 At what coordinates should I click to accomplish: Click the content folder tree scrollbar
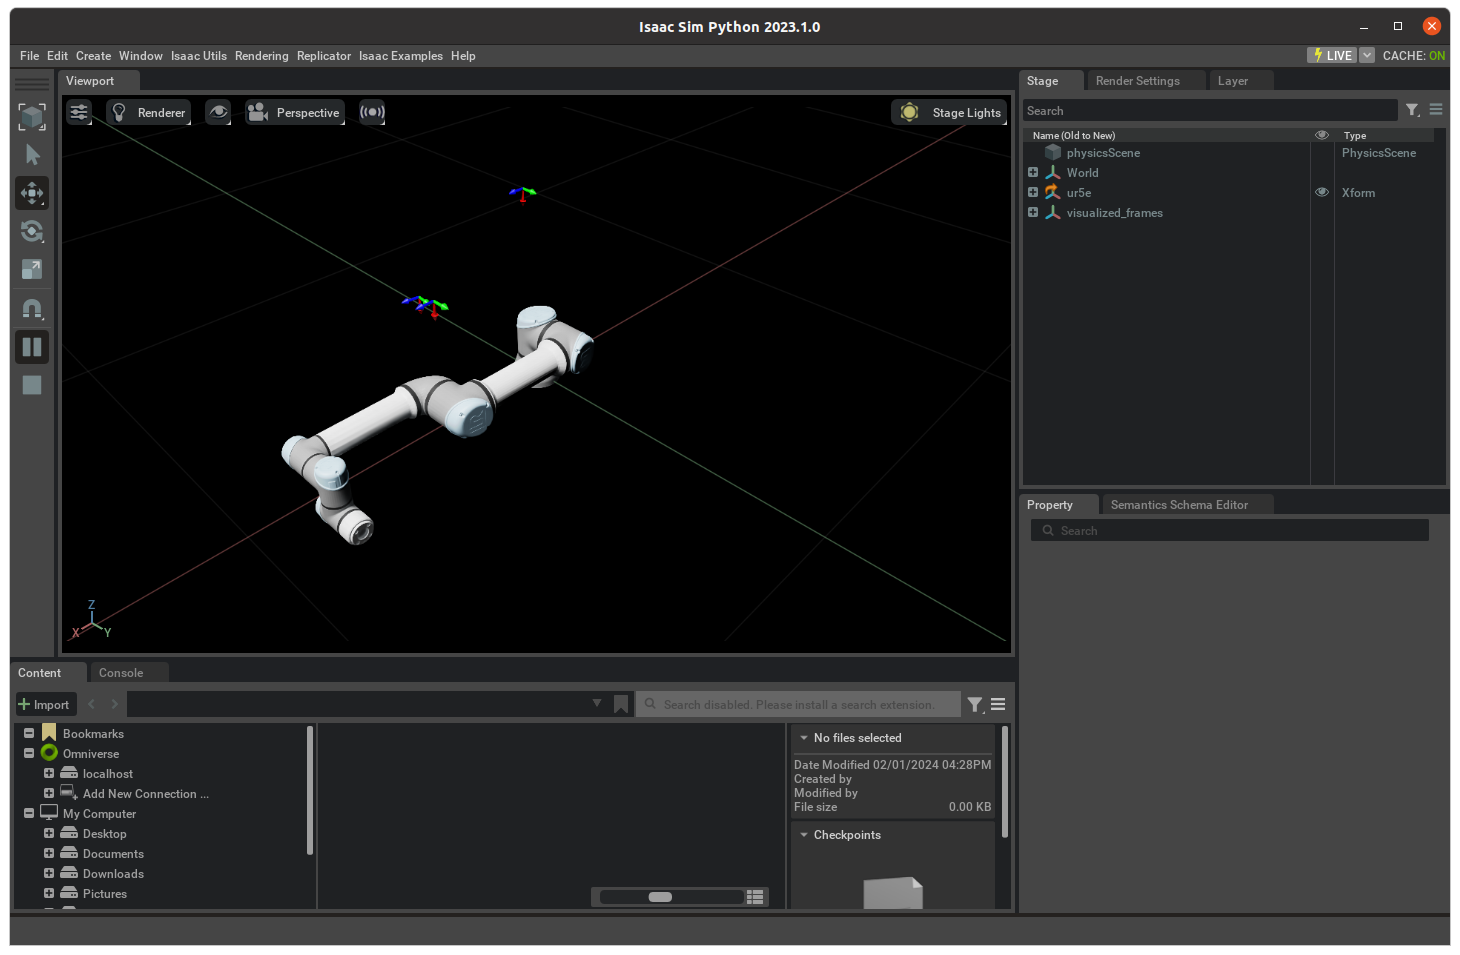click(310, 790)
